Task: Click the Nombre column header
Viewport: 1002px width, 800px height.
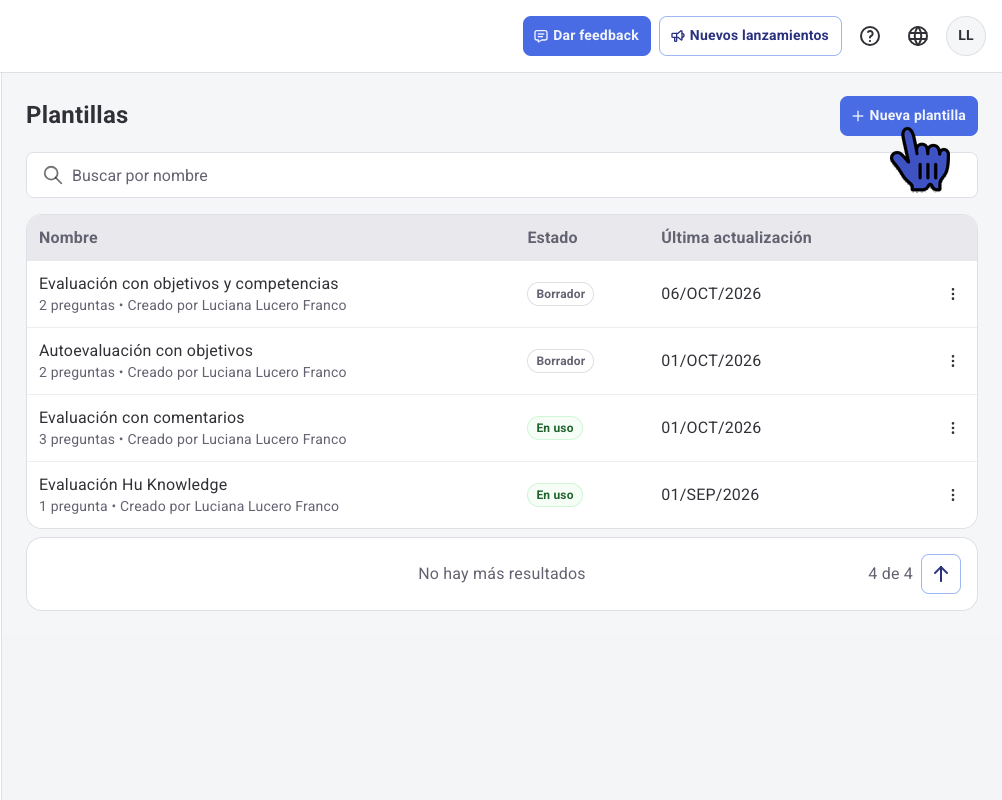Action: point(68,238)
